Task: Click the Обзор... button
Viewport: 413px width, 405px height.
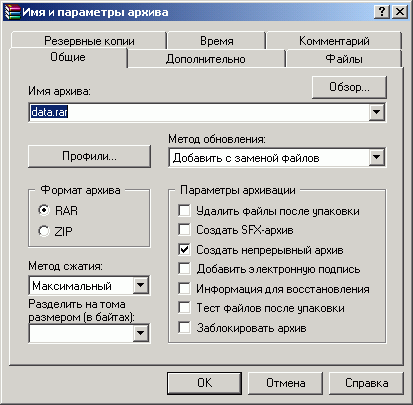Action: tap(349, 87)
